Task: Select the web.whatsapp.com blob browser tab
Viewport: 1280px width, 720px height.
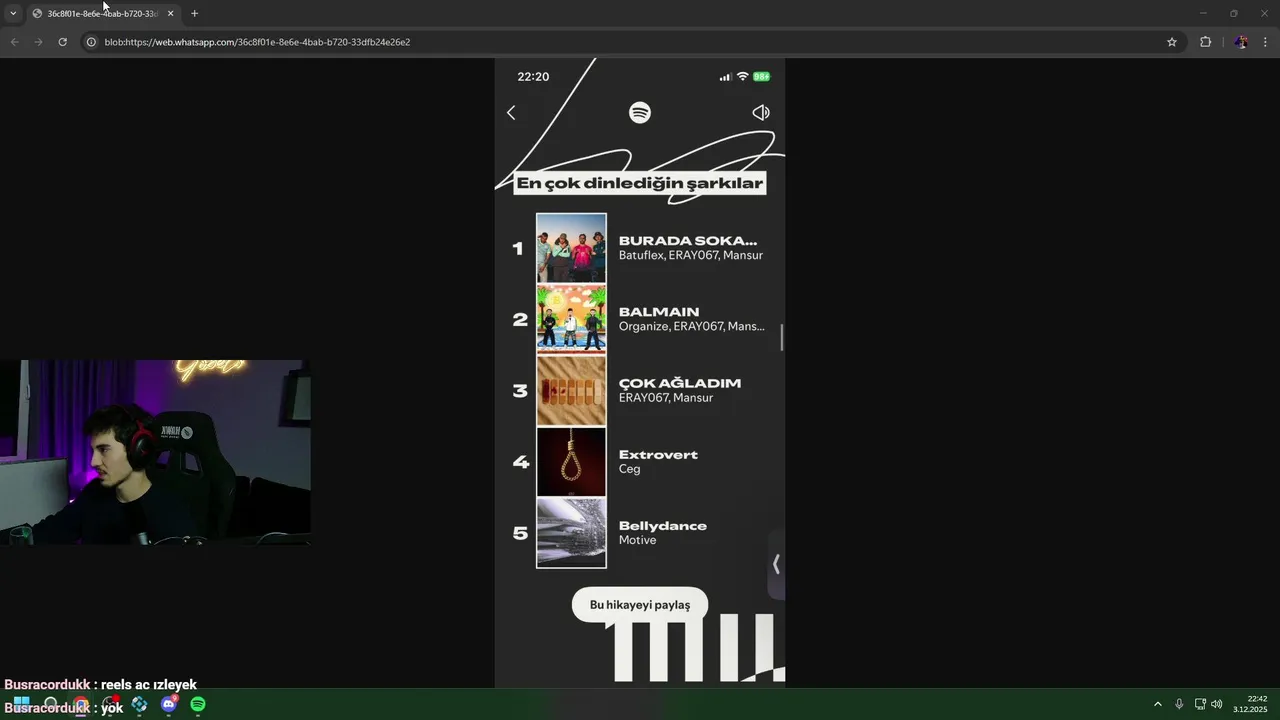Action: tap(102, 14)
